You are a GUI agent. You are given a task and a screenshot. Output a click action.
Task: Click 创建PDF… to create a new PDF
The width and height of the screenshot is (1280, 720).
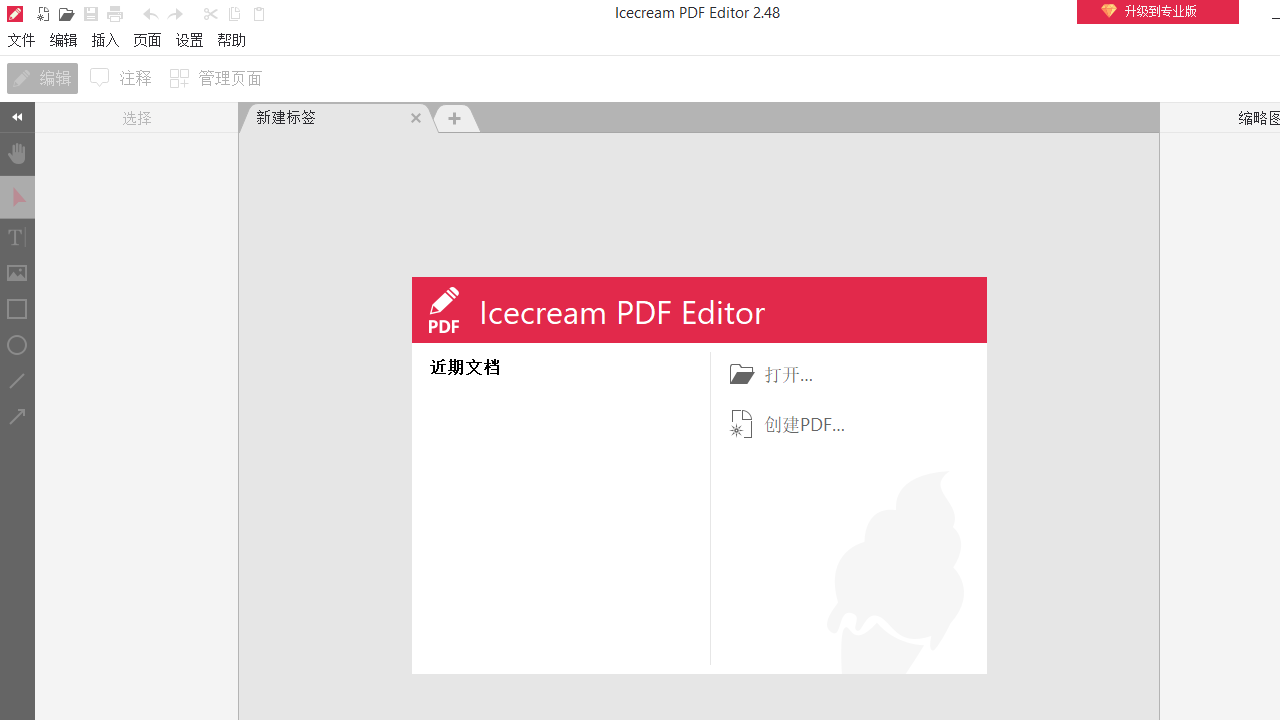click(x=805, y=424)
